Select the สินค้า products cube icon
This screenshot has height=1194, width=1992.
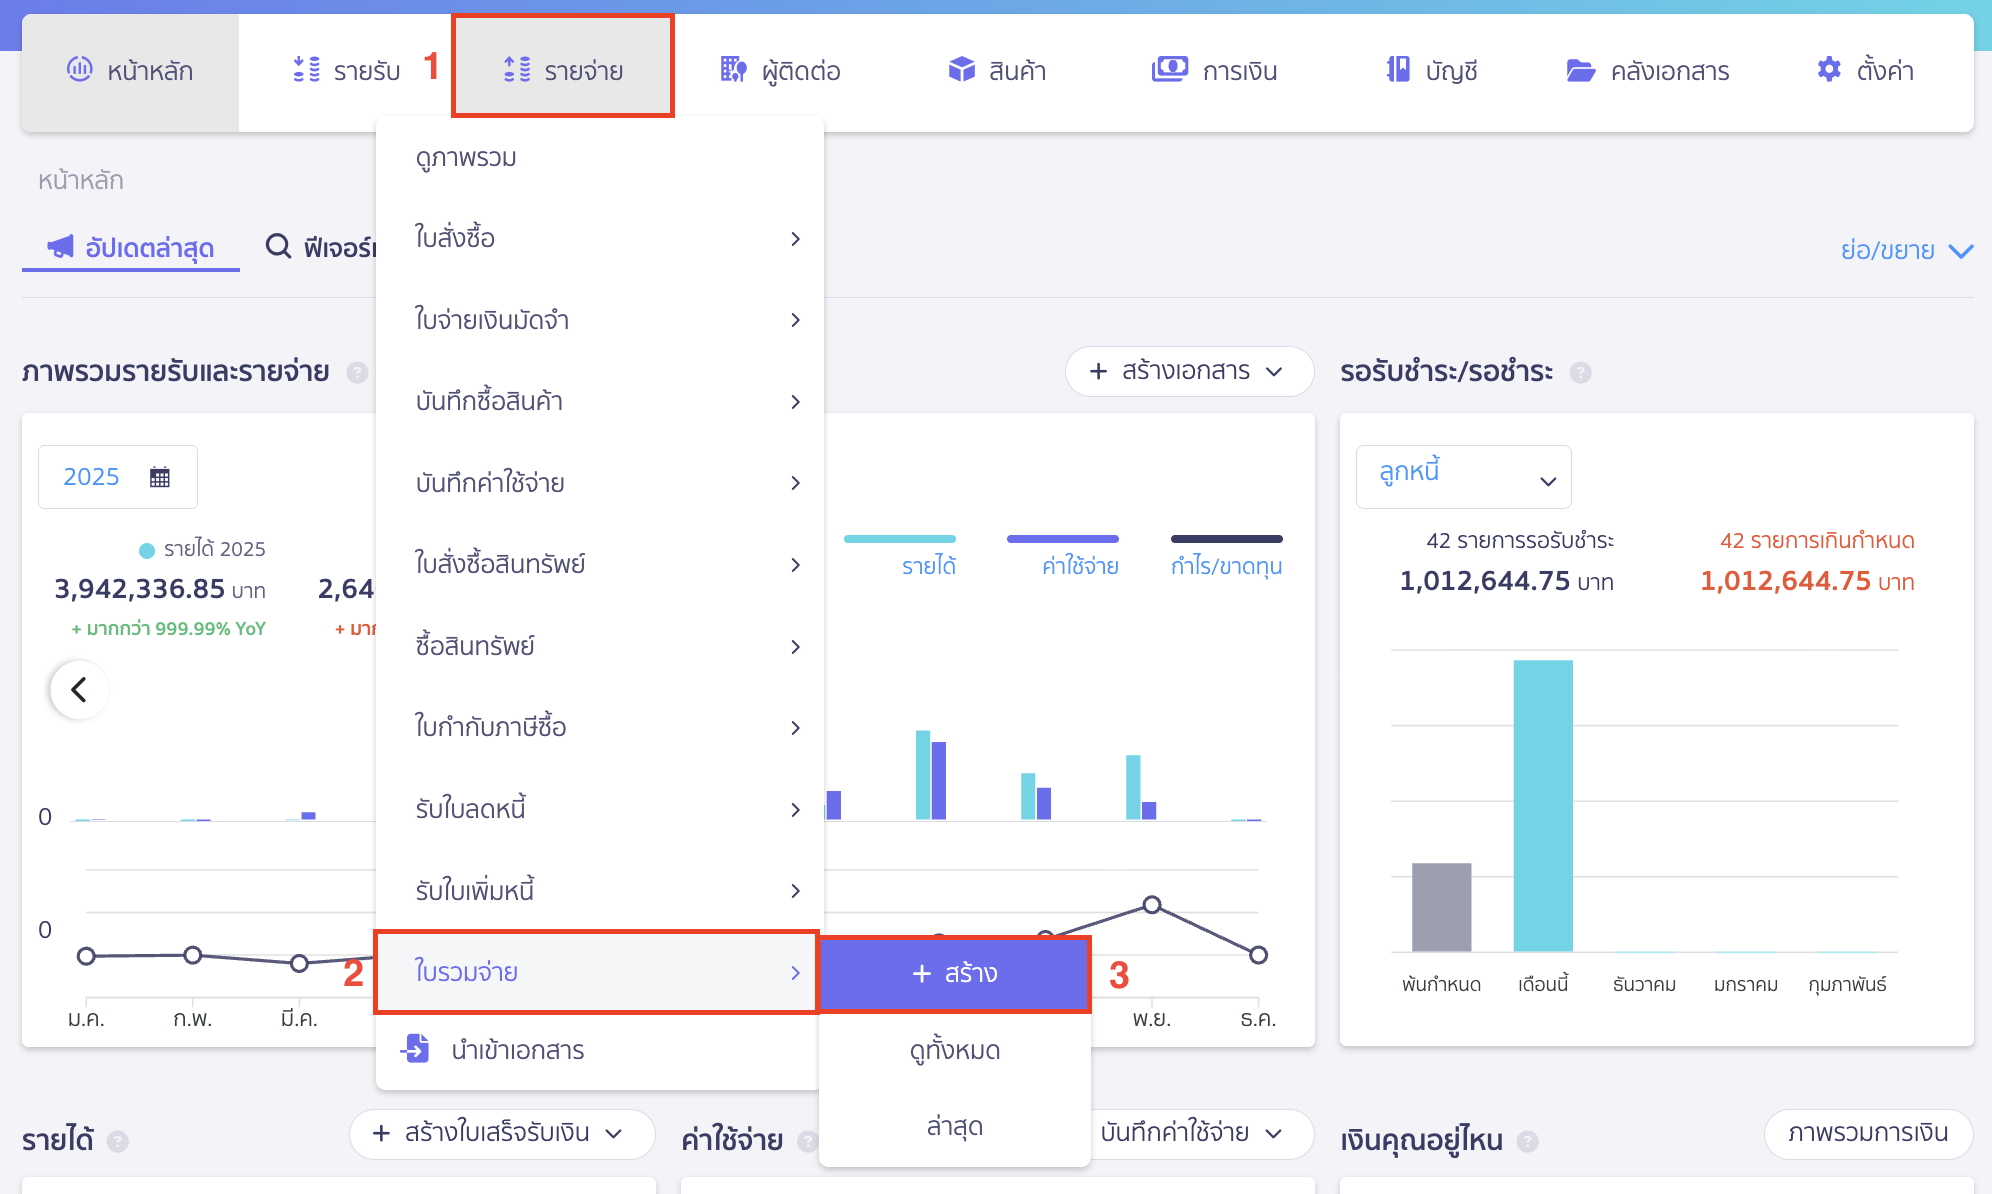(x=962, y=70)
